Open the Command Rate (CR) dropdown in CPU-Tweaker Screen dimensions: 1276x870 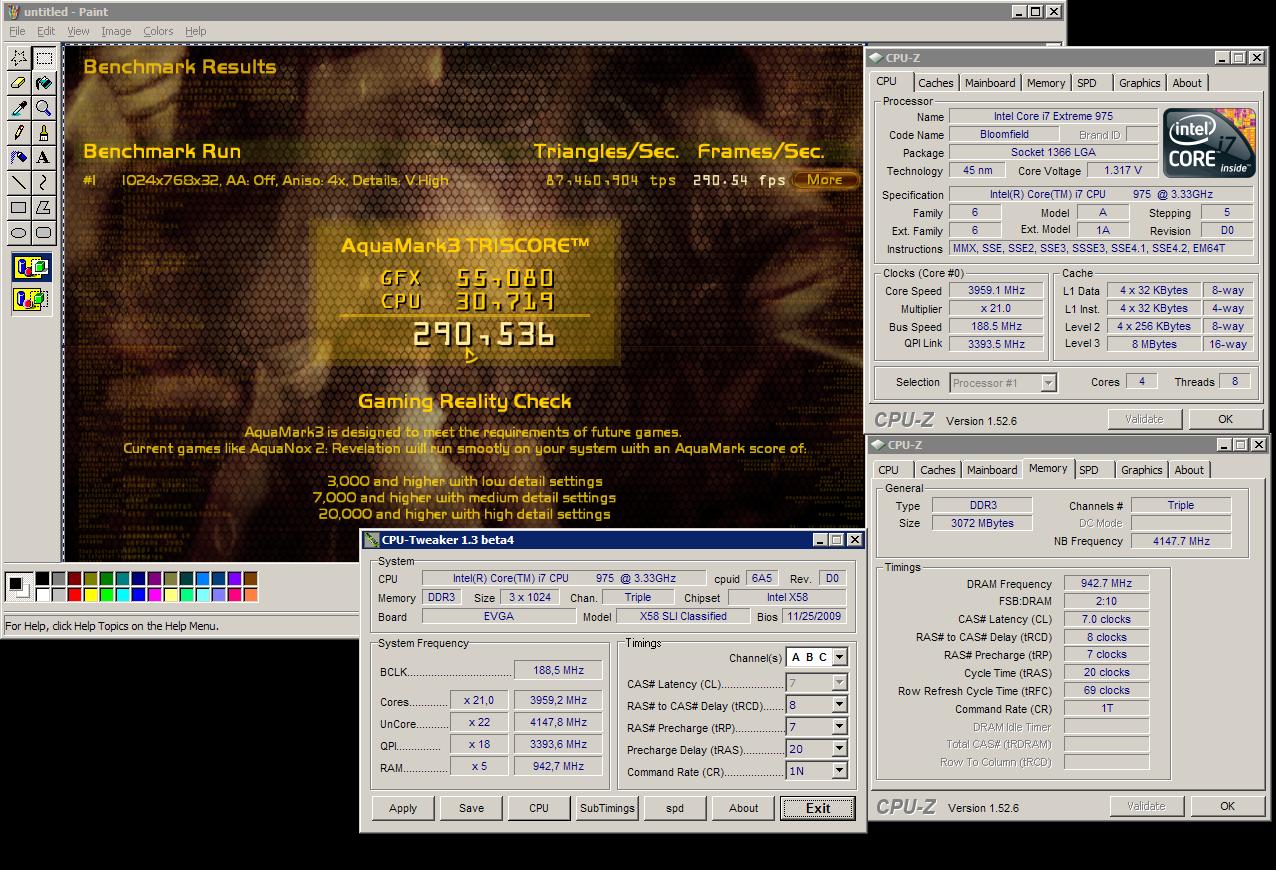tap(839, 771)
